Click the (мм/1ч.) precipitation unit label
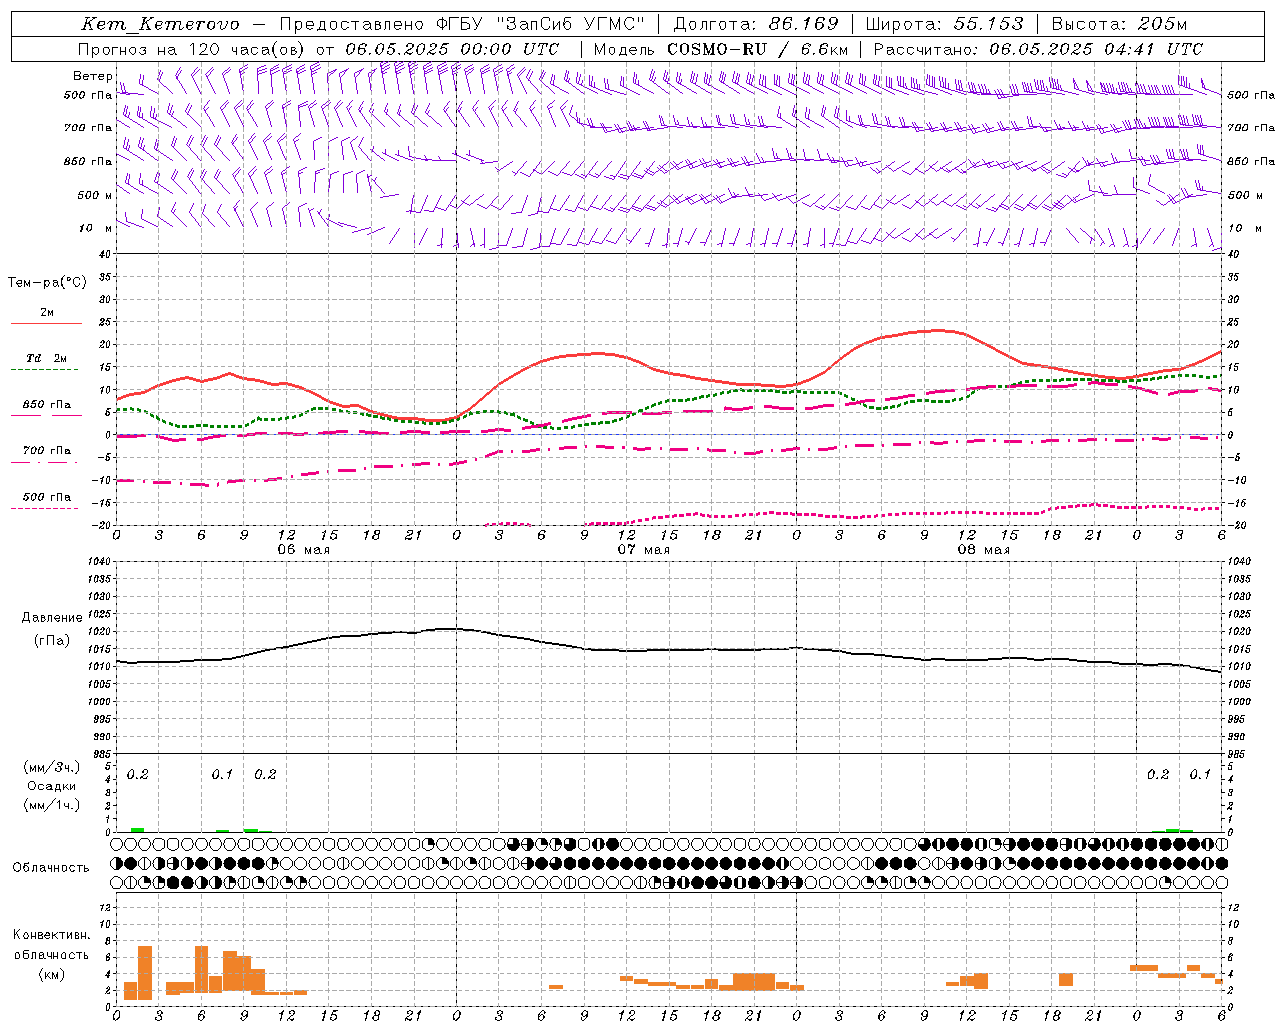Screen dimensions: 1280x1024 coord(52,805)
